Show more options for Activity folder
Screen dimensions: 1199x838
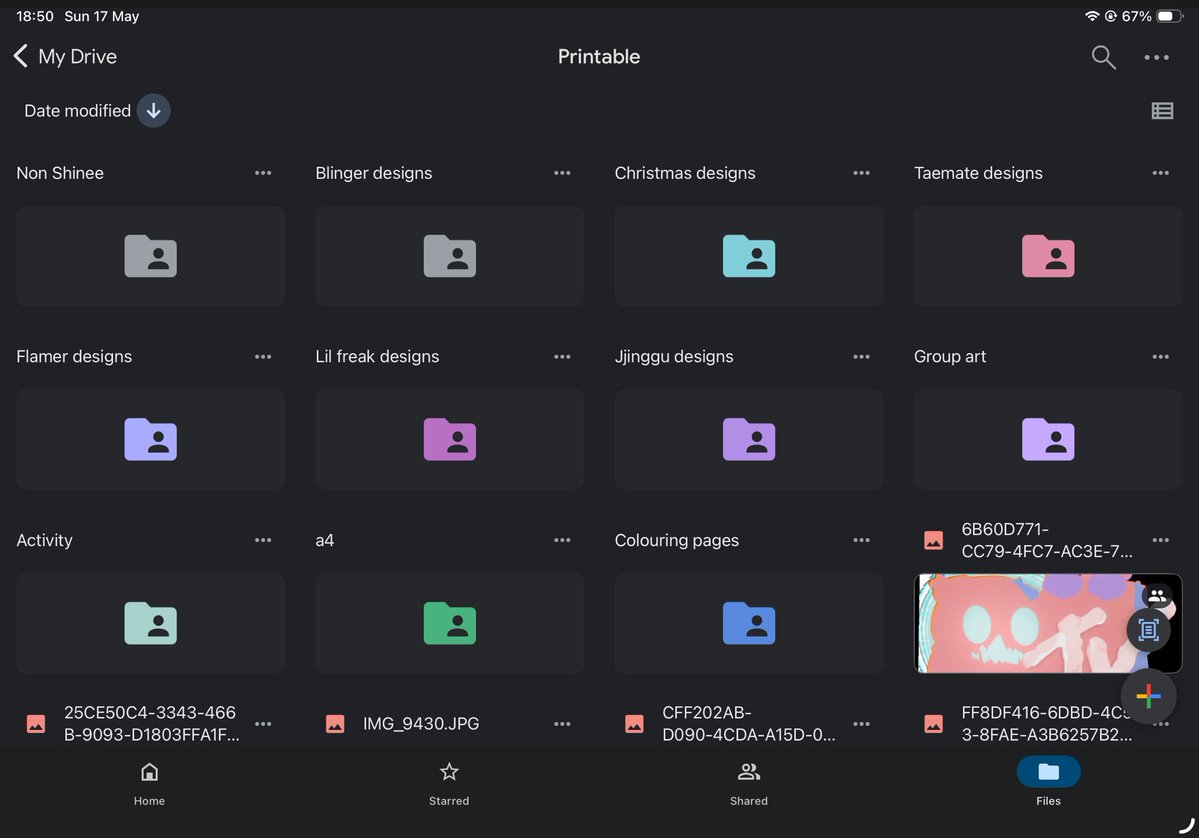[263, 540]
